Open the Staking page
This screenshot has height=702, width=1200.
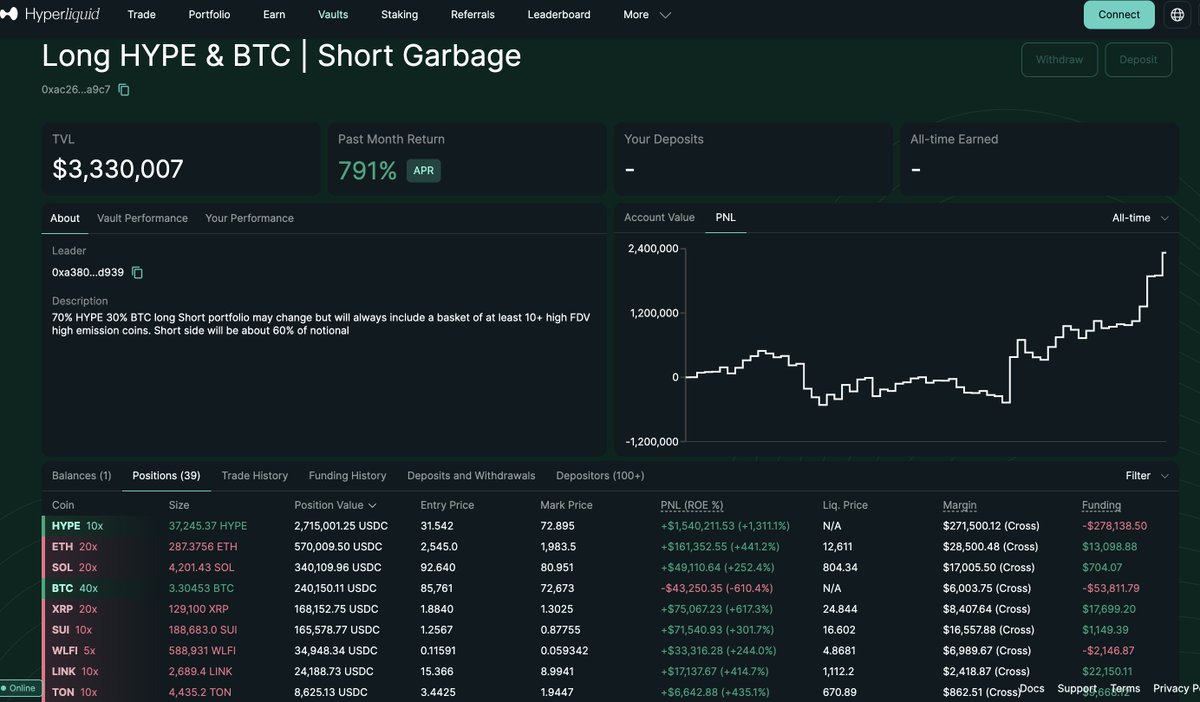coord(400,15)
